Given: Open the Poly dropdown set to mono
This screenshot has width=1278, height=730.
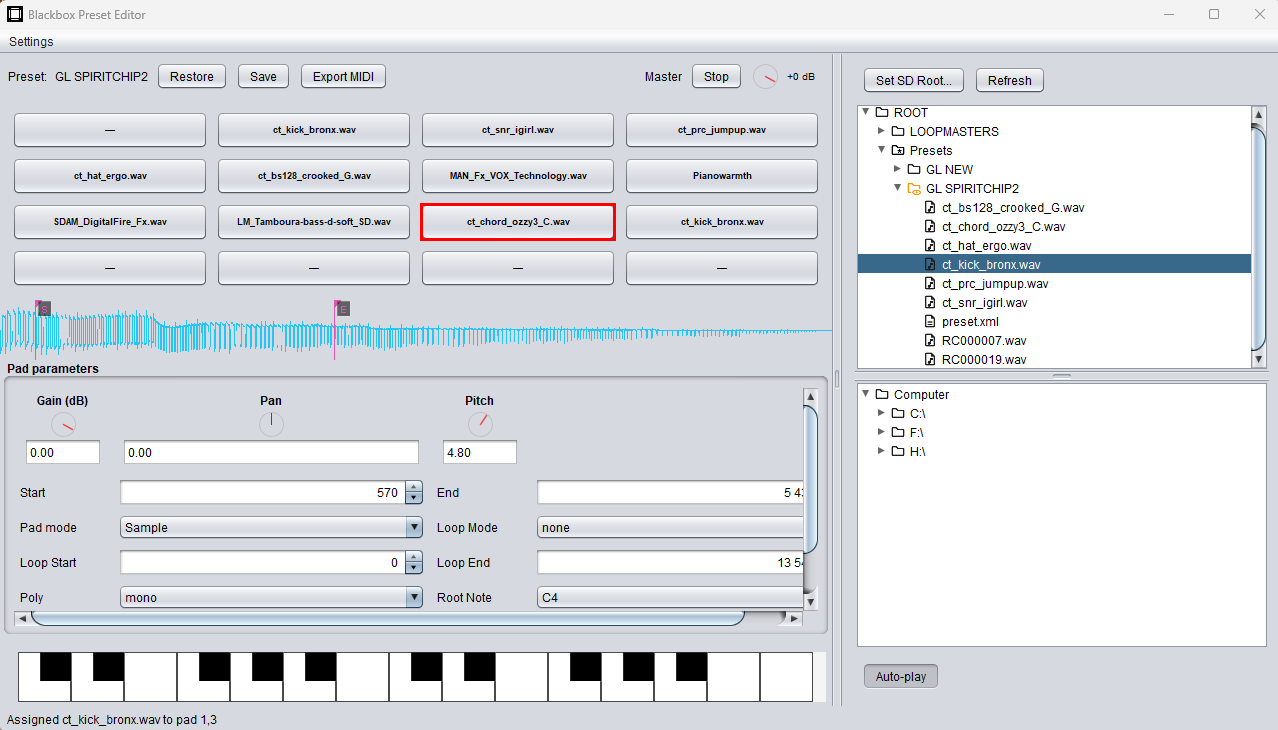Looking at the screenshot, I should coord(271,598).
